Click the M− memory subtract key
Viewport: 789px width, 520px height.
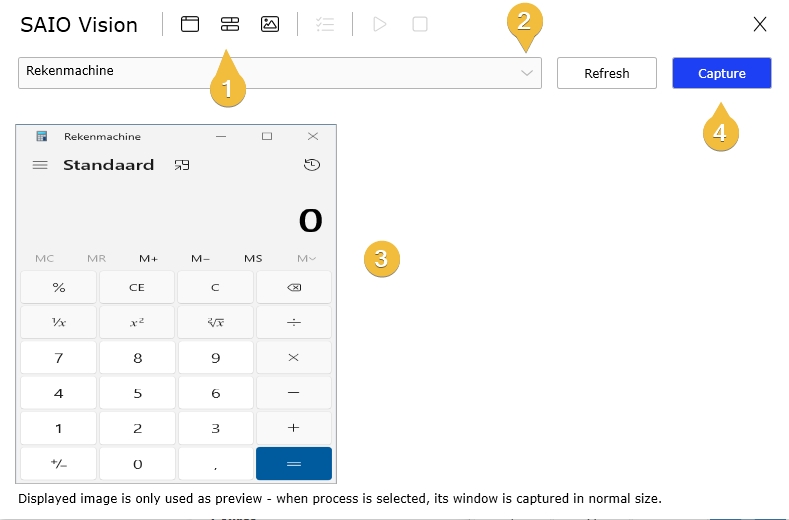point(200,258)
